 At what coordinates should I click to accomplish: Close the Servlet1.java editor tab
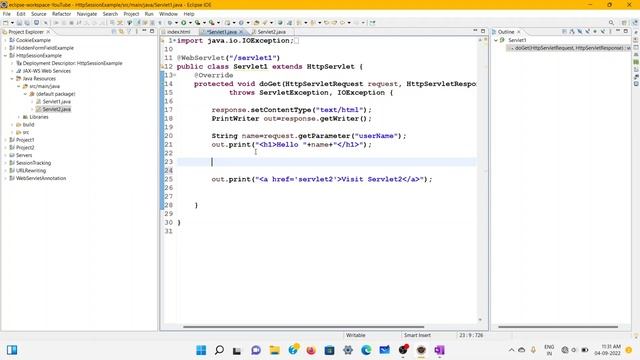pos(241,32)
